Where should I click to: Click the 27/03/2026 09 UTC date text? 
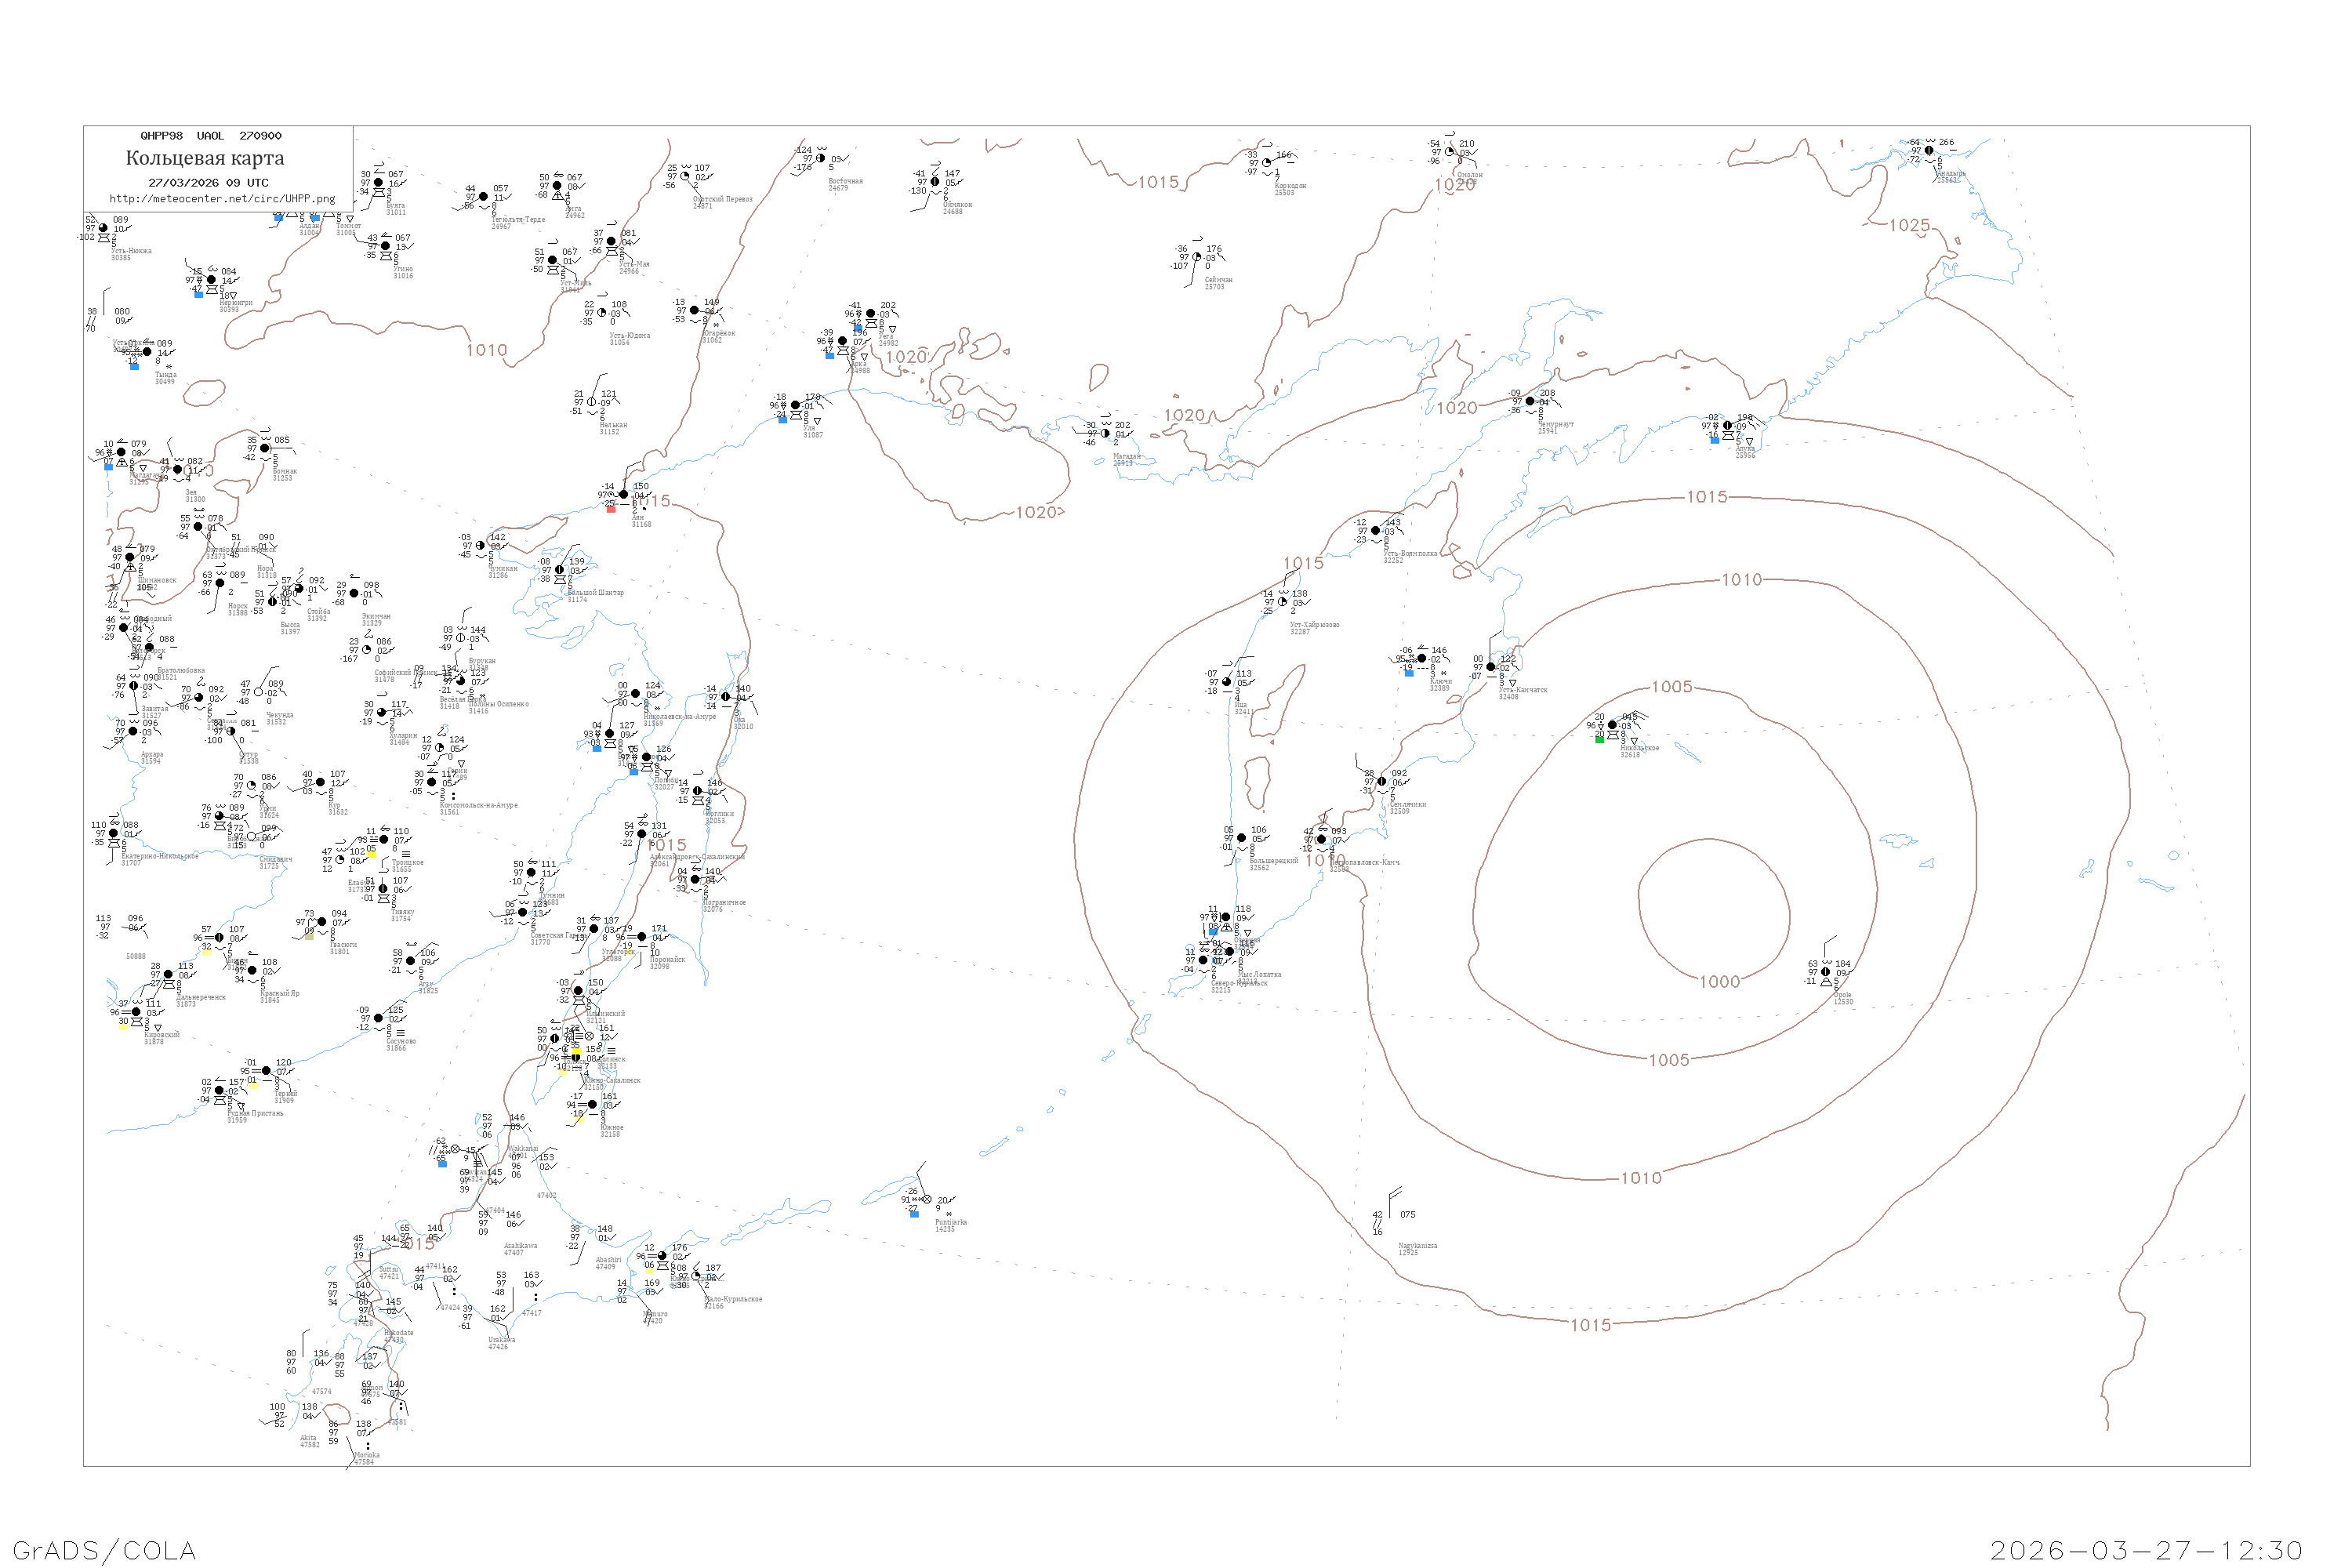pos(208,183)
